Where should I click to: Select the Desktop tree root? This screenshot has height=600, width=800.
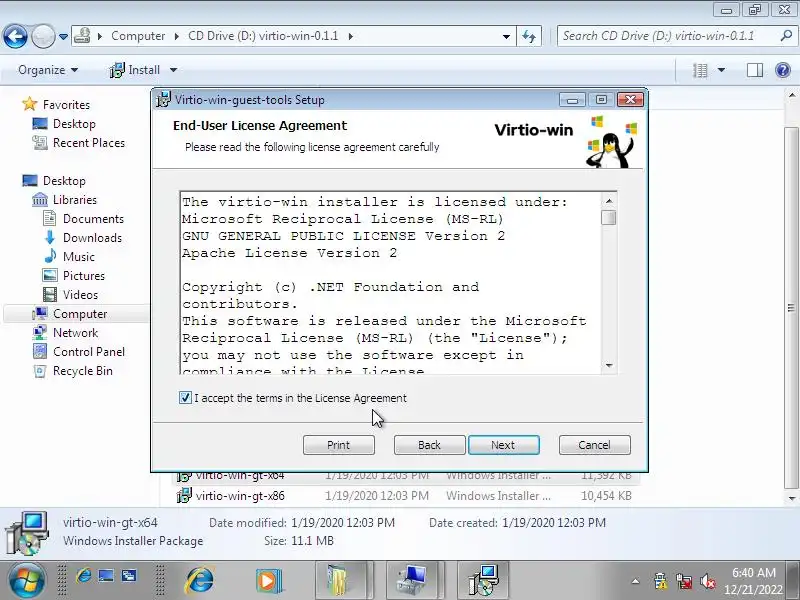point(64,181)
